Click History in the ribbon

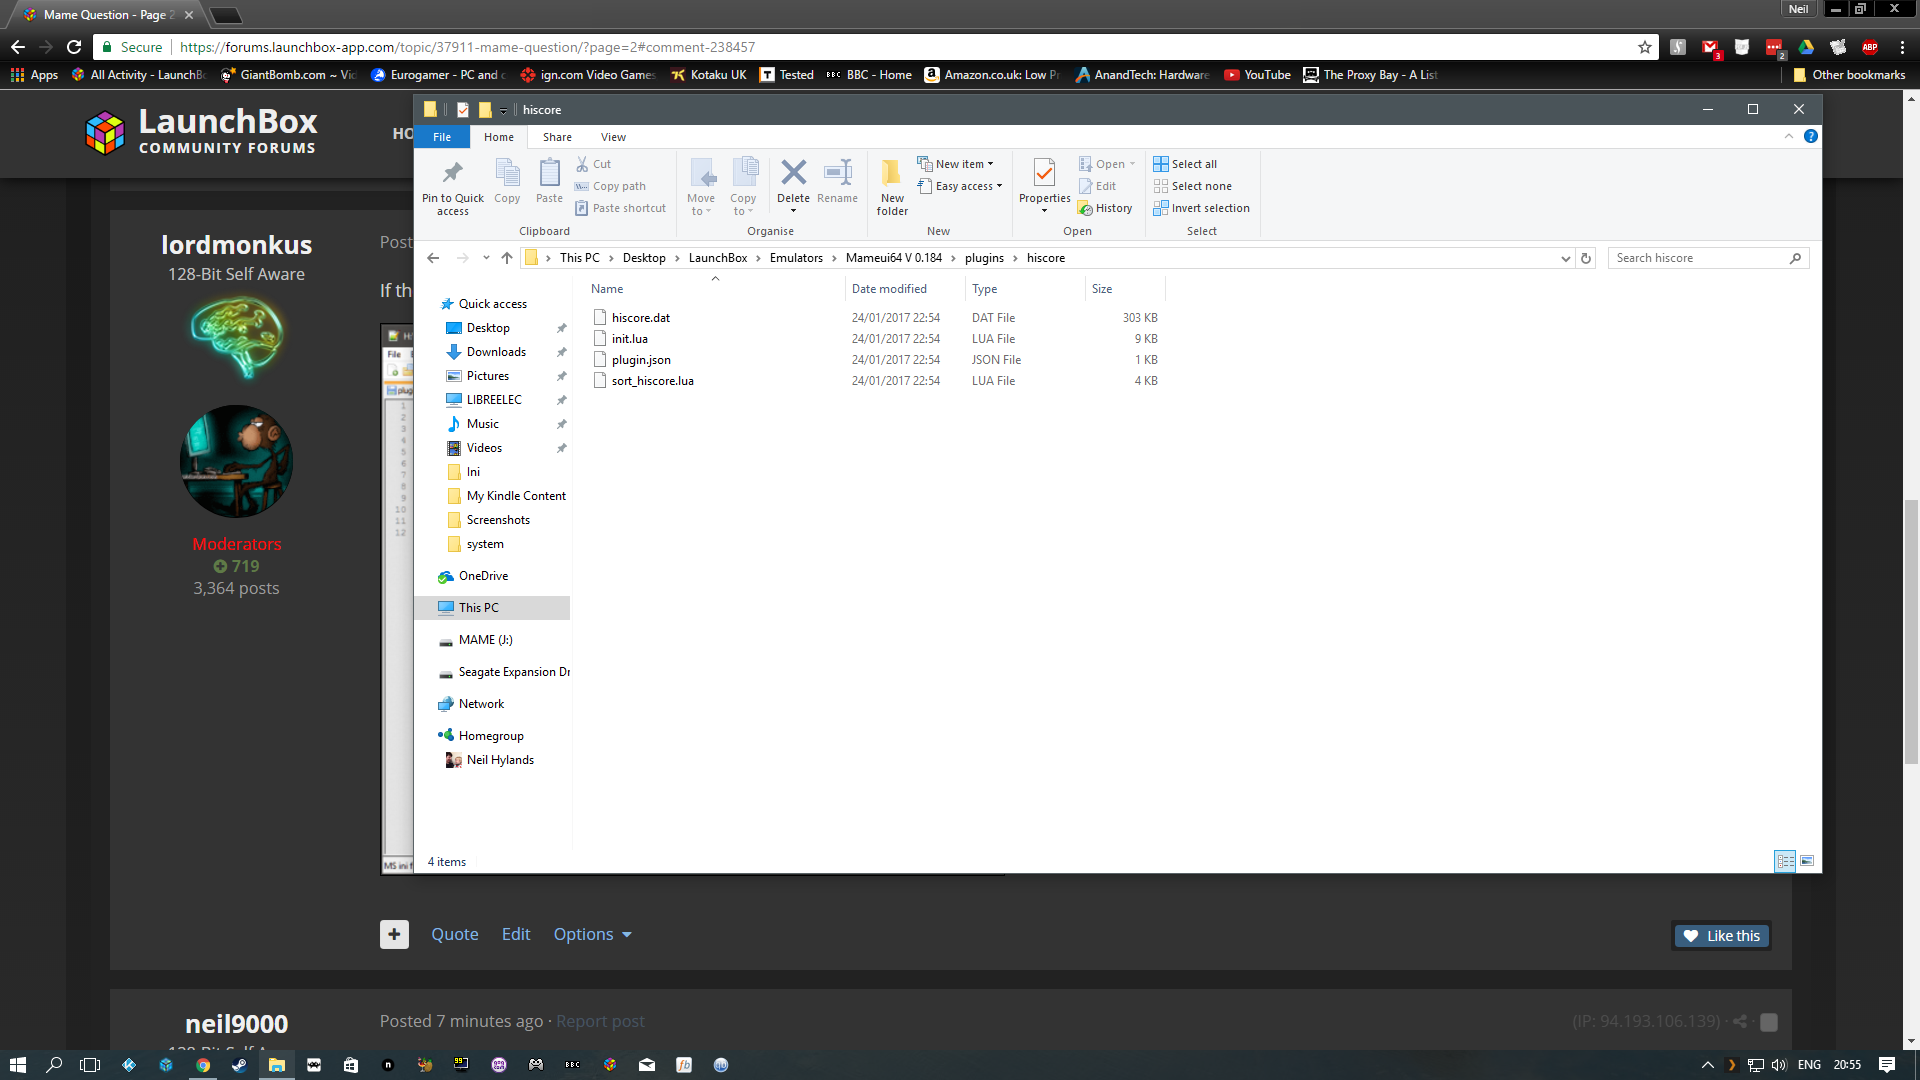click(x=1105, y=208)
